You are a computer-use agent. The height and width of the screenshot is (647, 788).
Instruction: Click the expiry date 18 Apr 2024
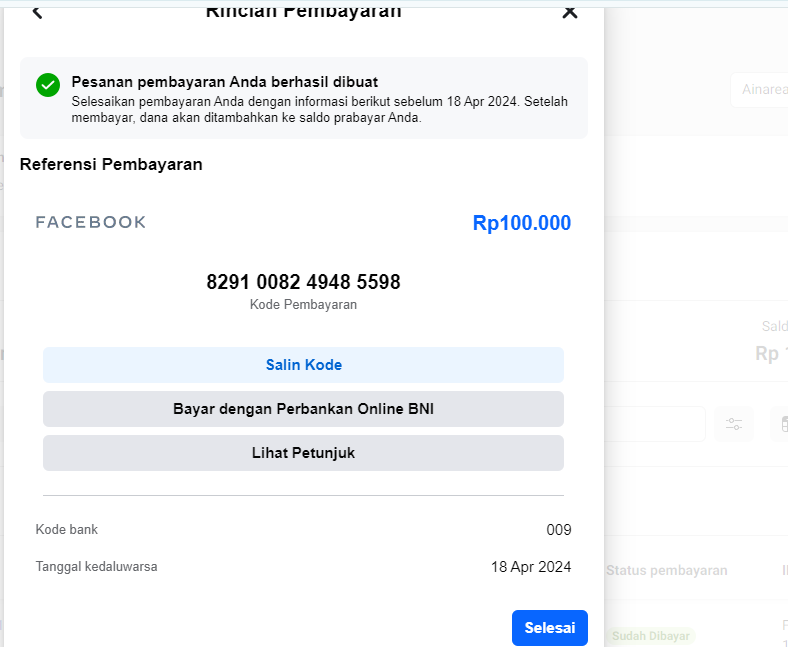[x=531, y=567]
